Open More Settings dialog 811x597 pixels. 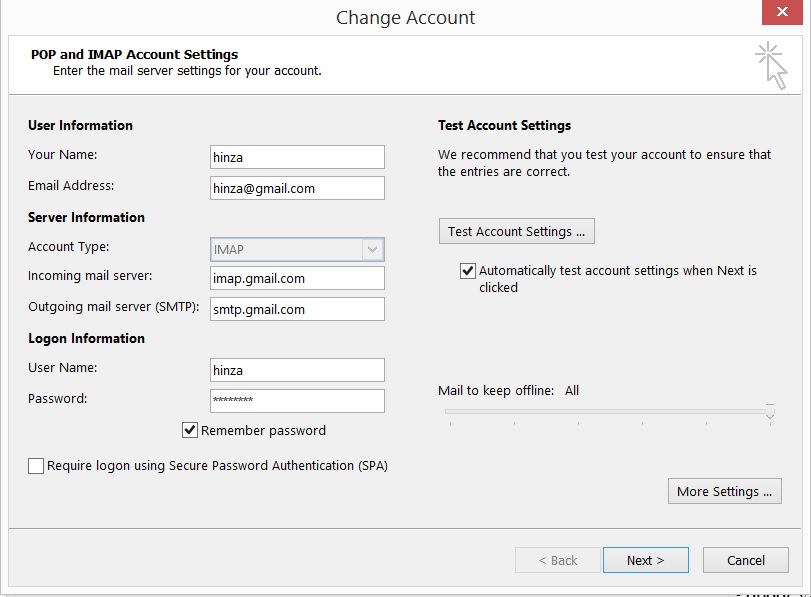[724, 491]
